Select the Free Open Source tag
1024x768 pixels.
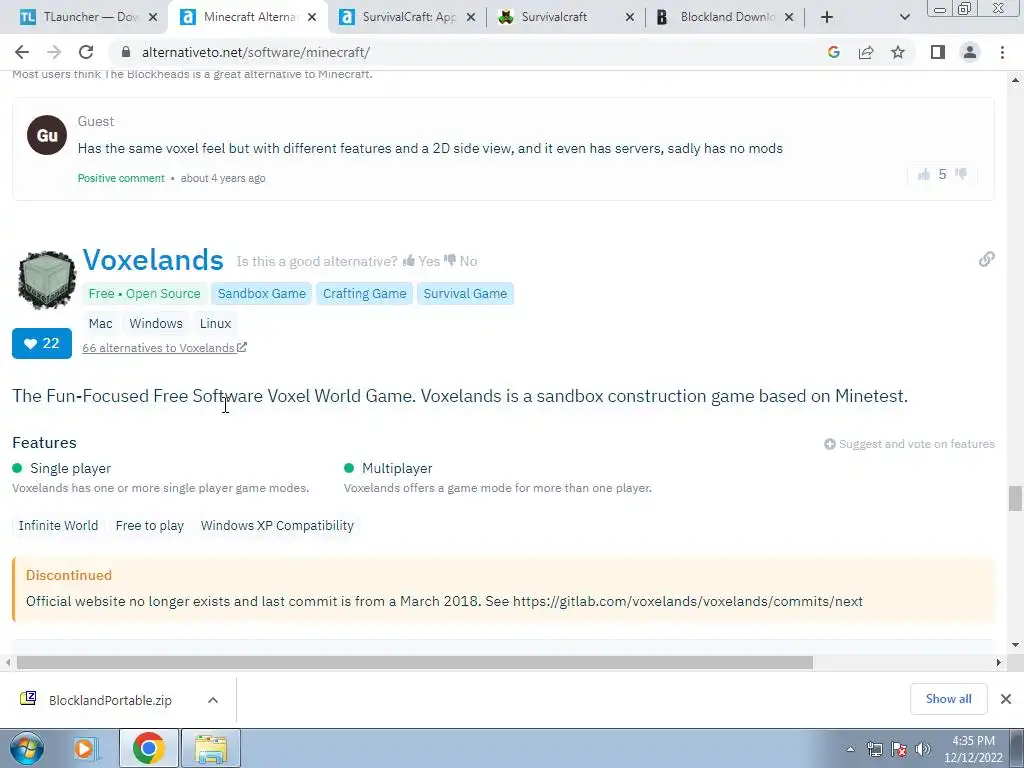pos(144,294)
